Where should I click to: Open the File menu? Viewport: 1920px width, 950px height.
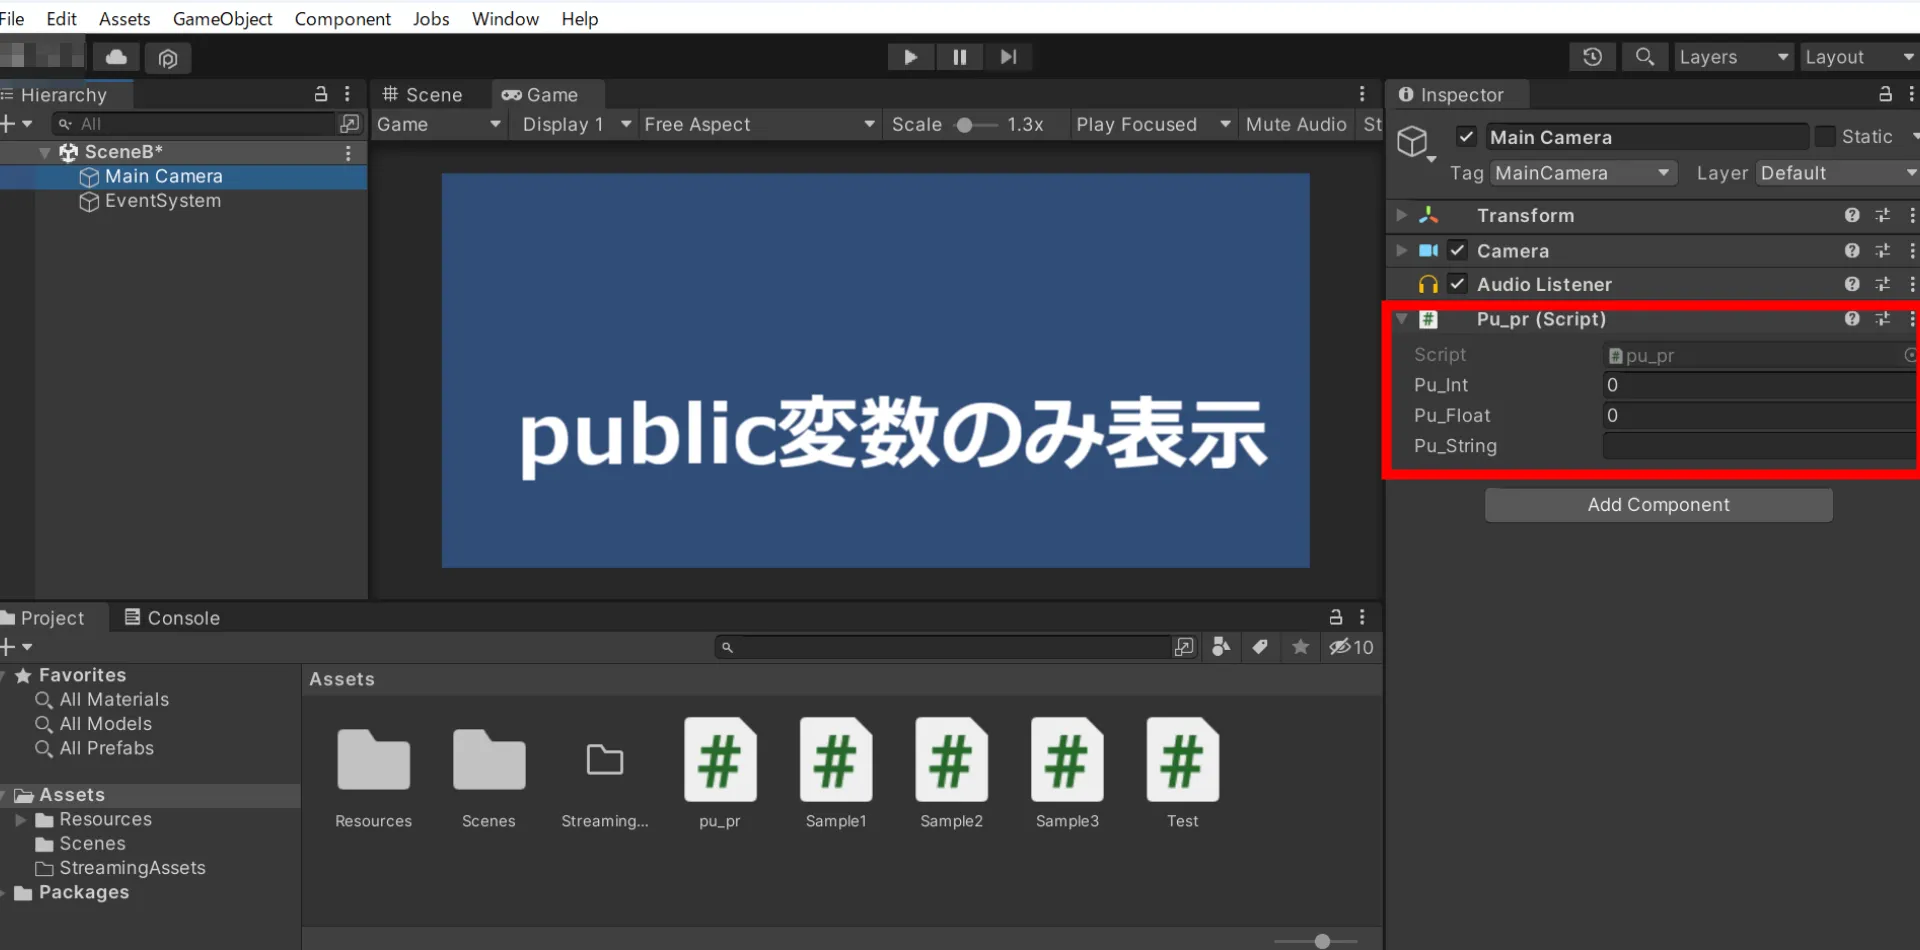[12, 18]
